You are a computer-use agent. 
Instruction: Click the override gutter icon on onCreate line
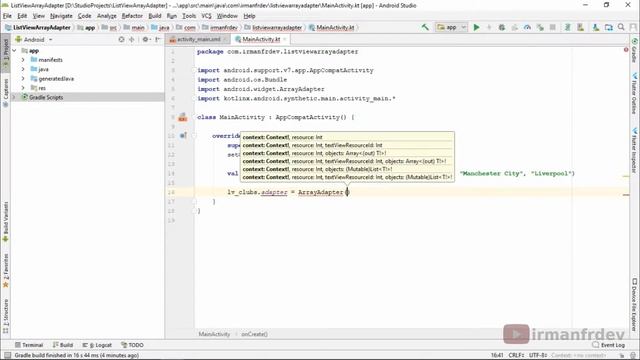click(183, 136)
